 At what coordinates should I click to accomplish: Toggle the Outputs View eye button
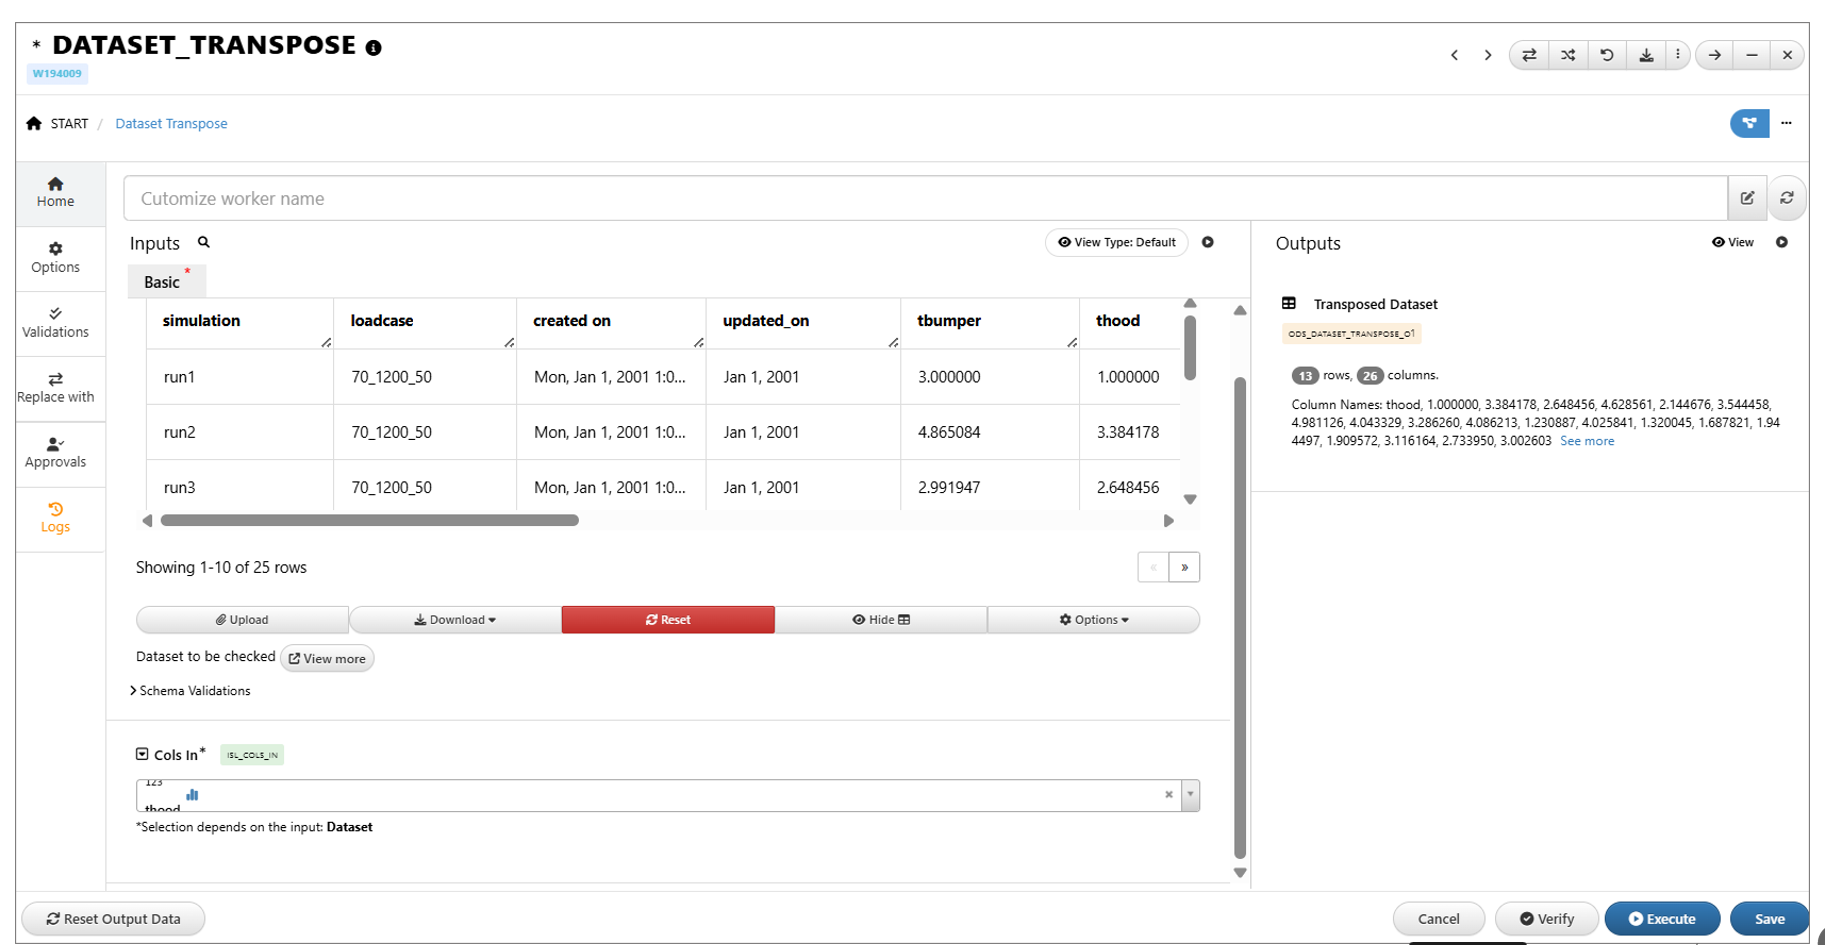1733,242
